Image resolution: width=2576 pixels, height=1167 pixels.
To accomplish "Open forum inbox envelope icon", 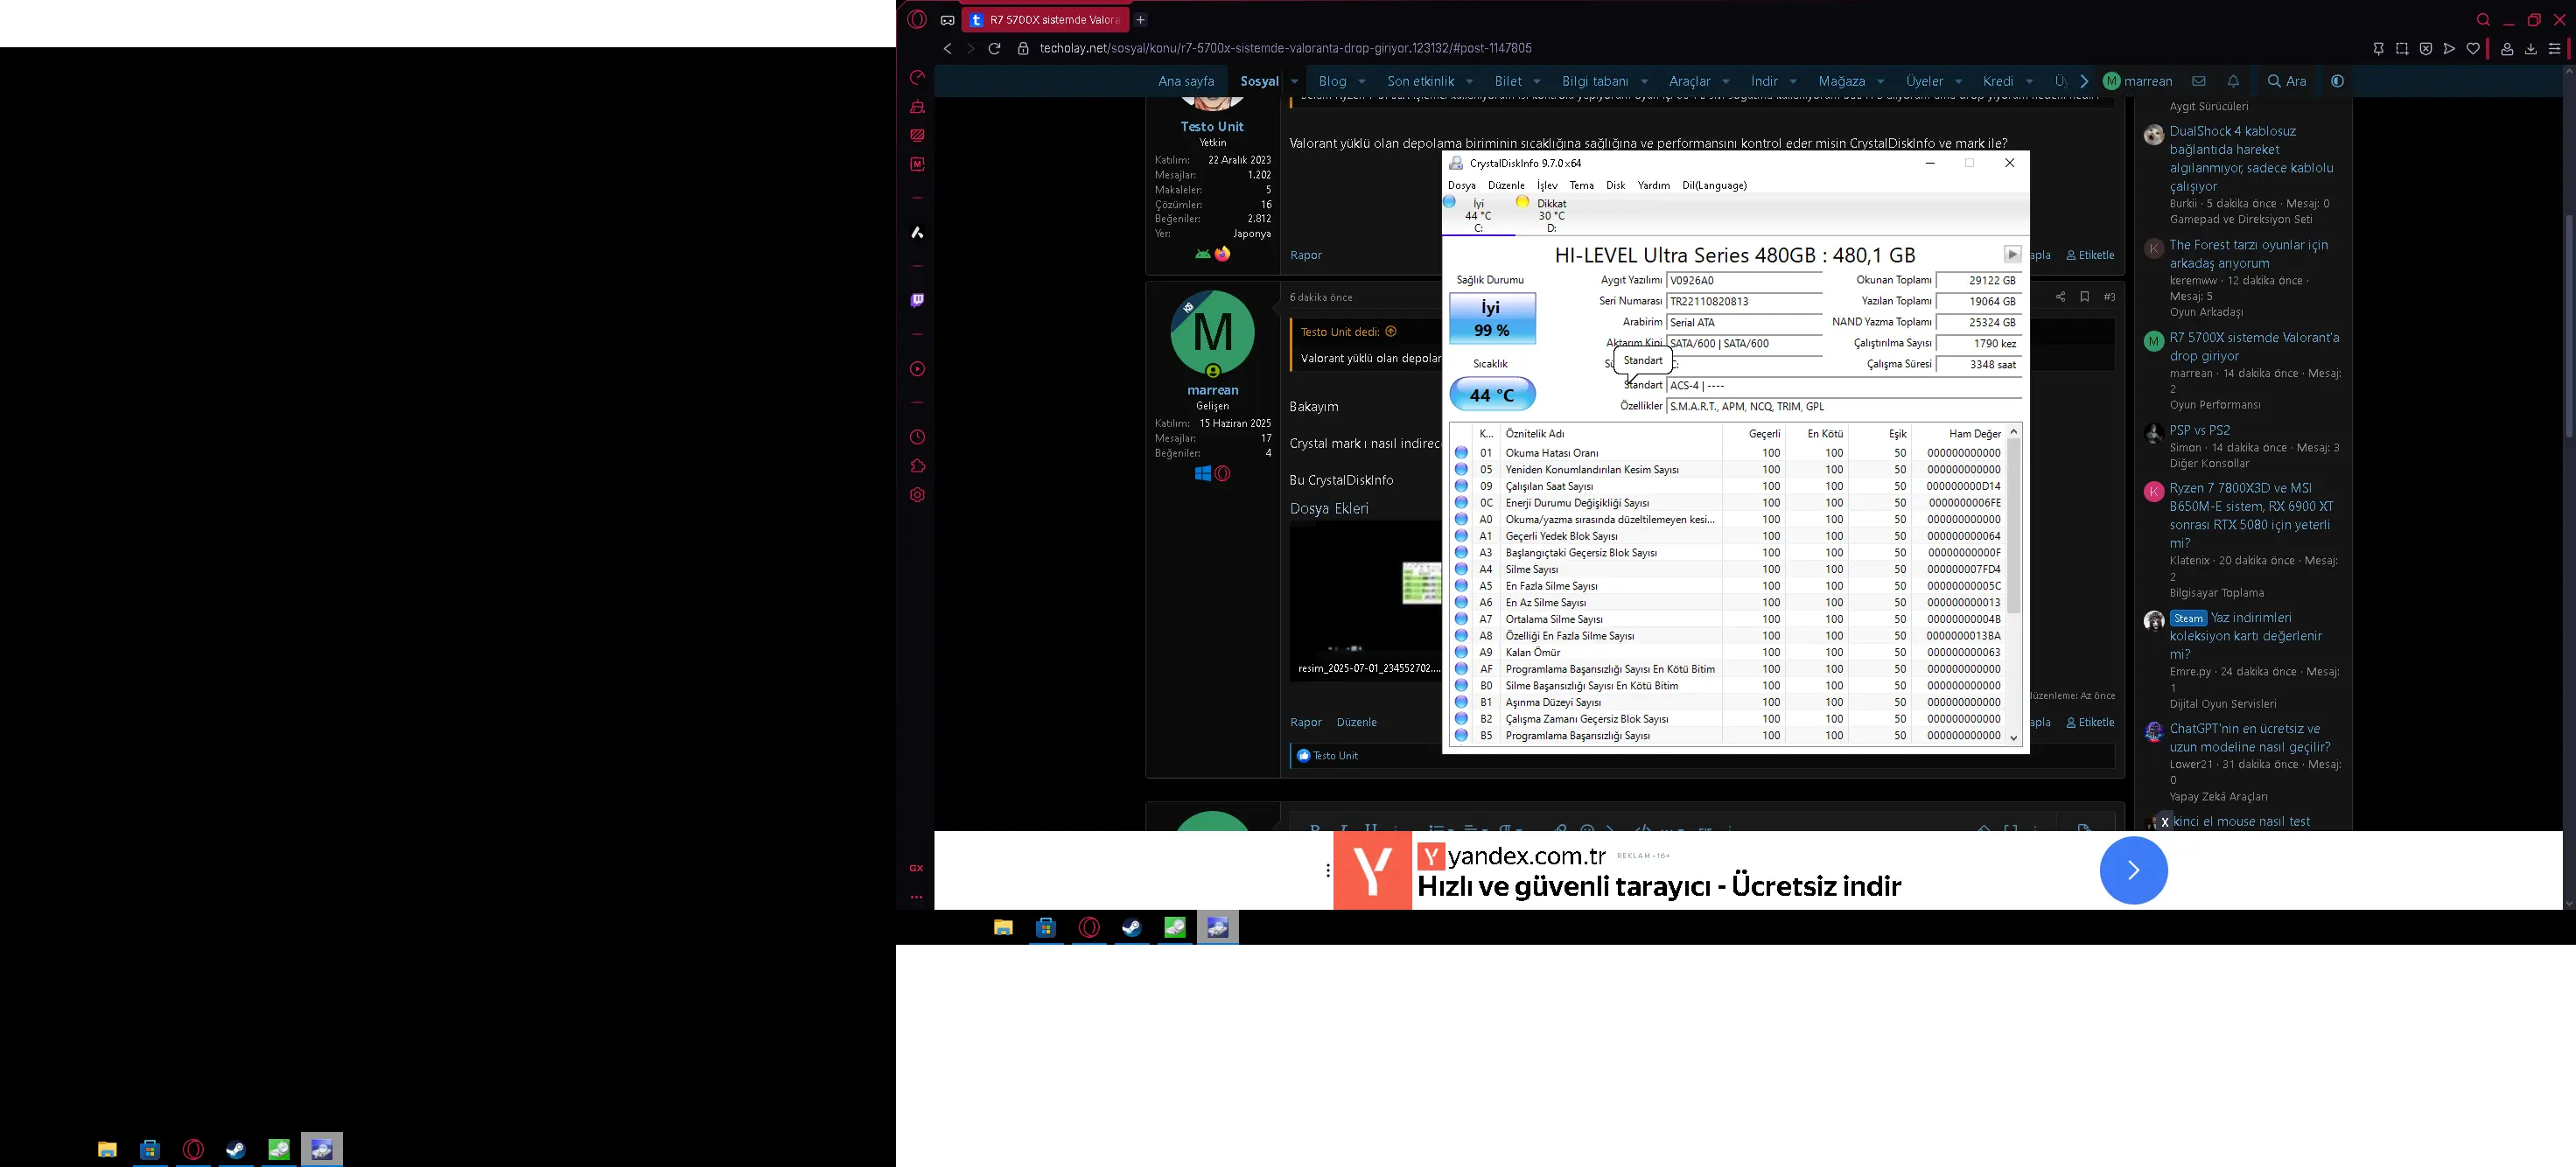I will (x=2198, y=81).
